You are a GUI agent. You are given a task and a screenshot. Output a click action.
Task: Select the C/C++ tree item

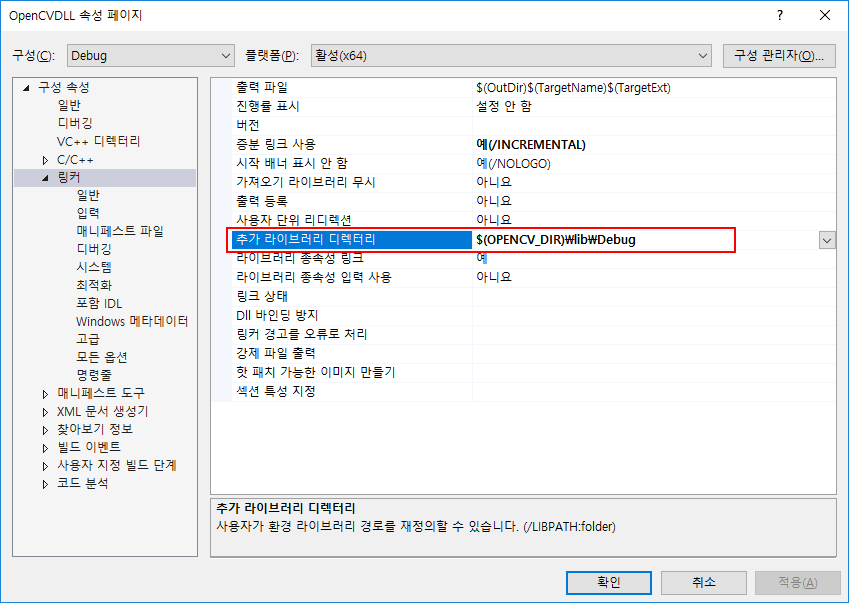[75, 160]
